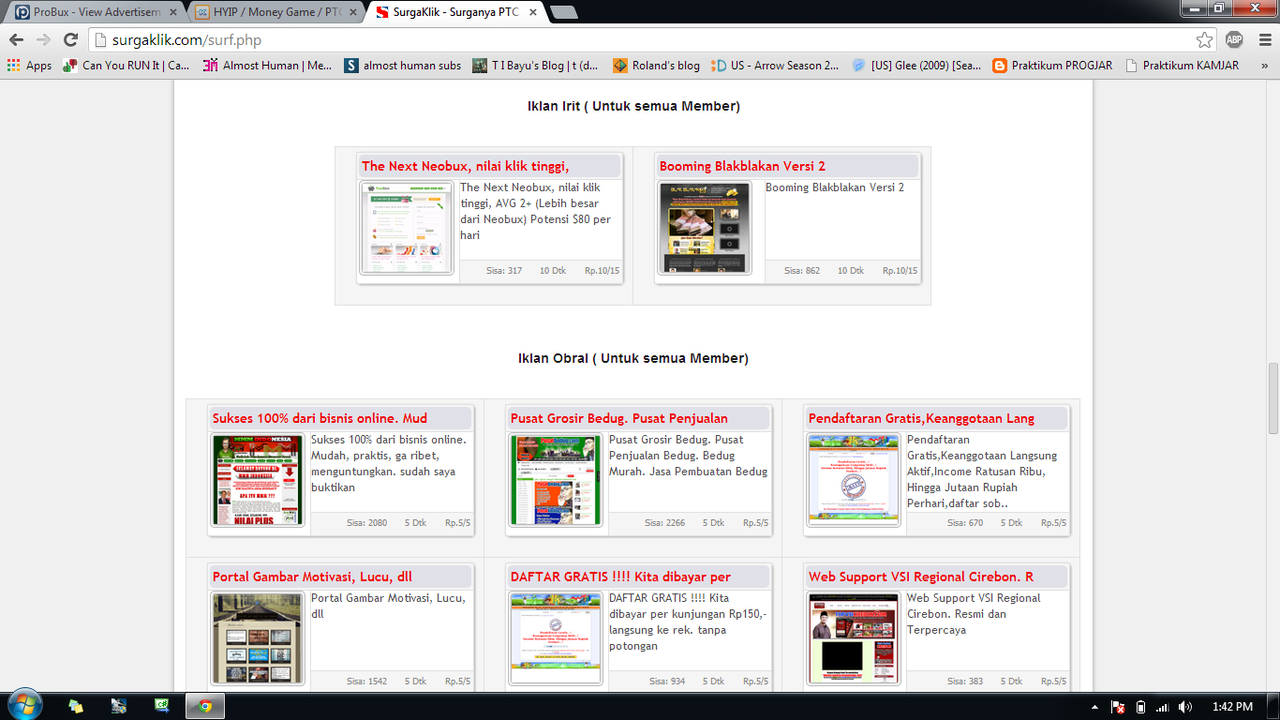Viewport: 1280px width, 720px height.
Task: Open network signal icon in system tray
Action: (x=1163, y=707)
